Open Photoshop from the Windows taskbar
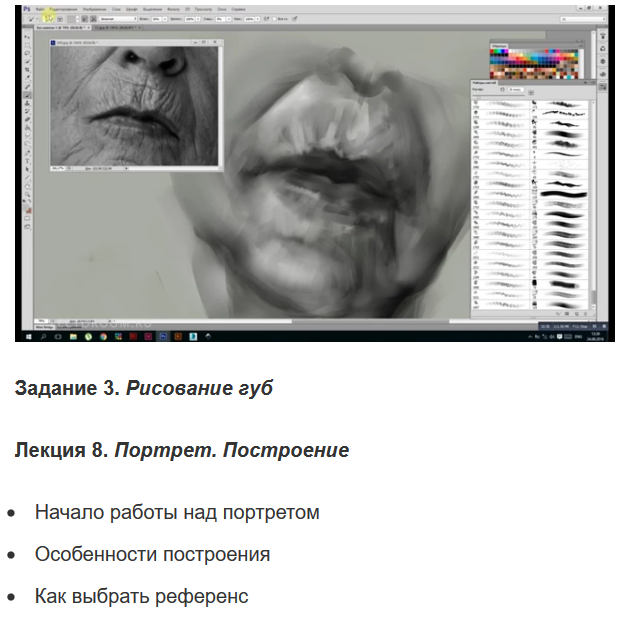This screenshot has height=620, width=644. point(163,336)
